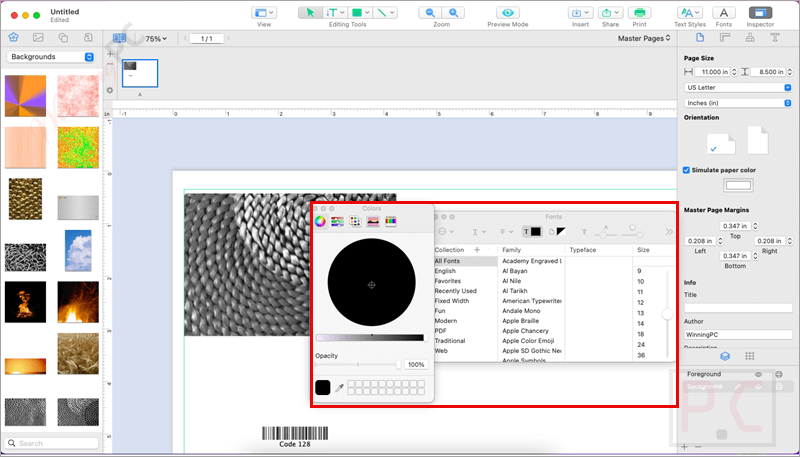800x457 pixels.
Task: Select the Recently Used font collection
Action: click(x=456, y=291)
